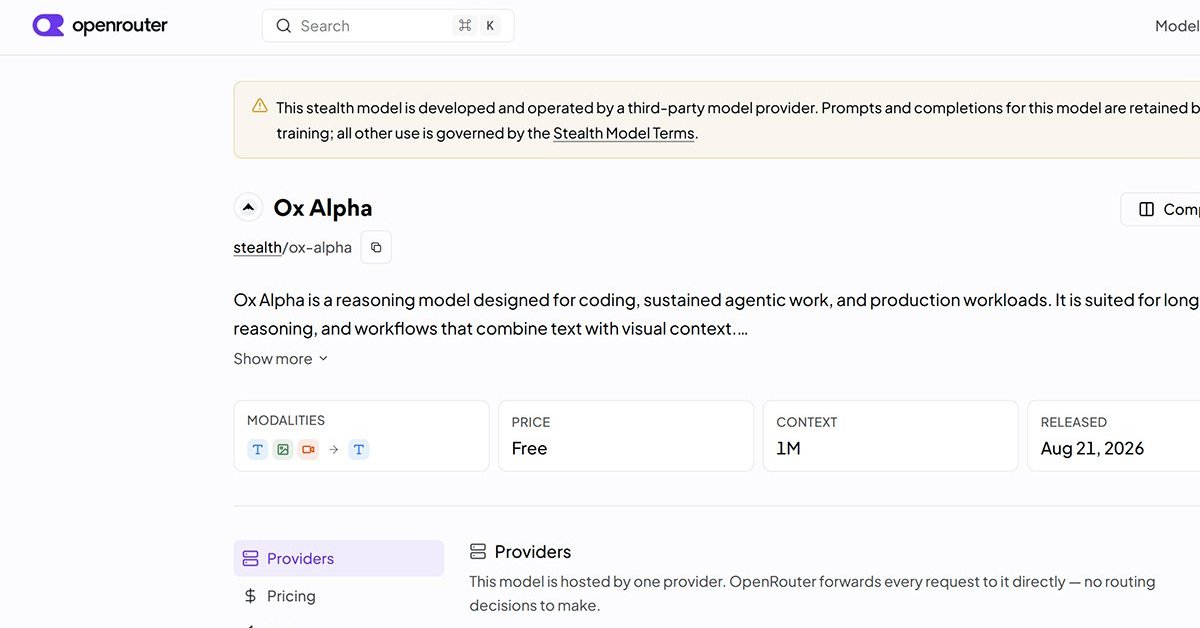Open the Models navigation menu item
Image resolution: width=1200 pixels, height=628 pixels.
click(x=1177, y=26)
